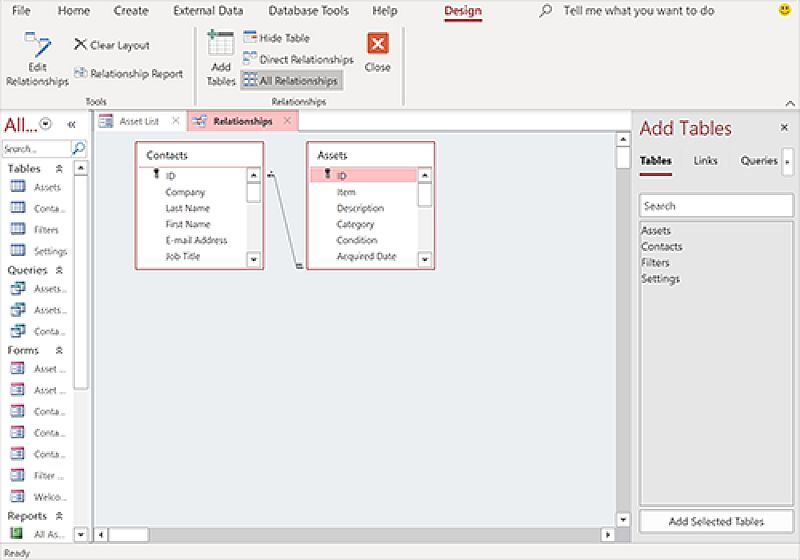Image resolution: width=800 pixels, height=560 pixels.
Task: Close the Relationships design view with the red Close icon
Action: click(377, 45)
